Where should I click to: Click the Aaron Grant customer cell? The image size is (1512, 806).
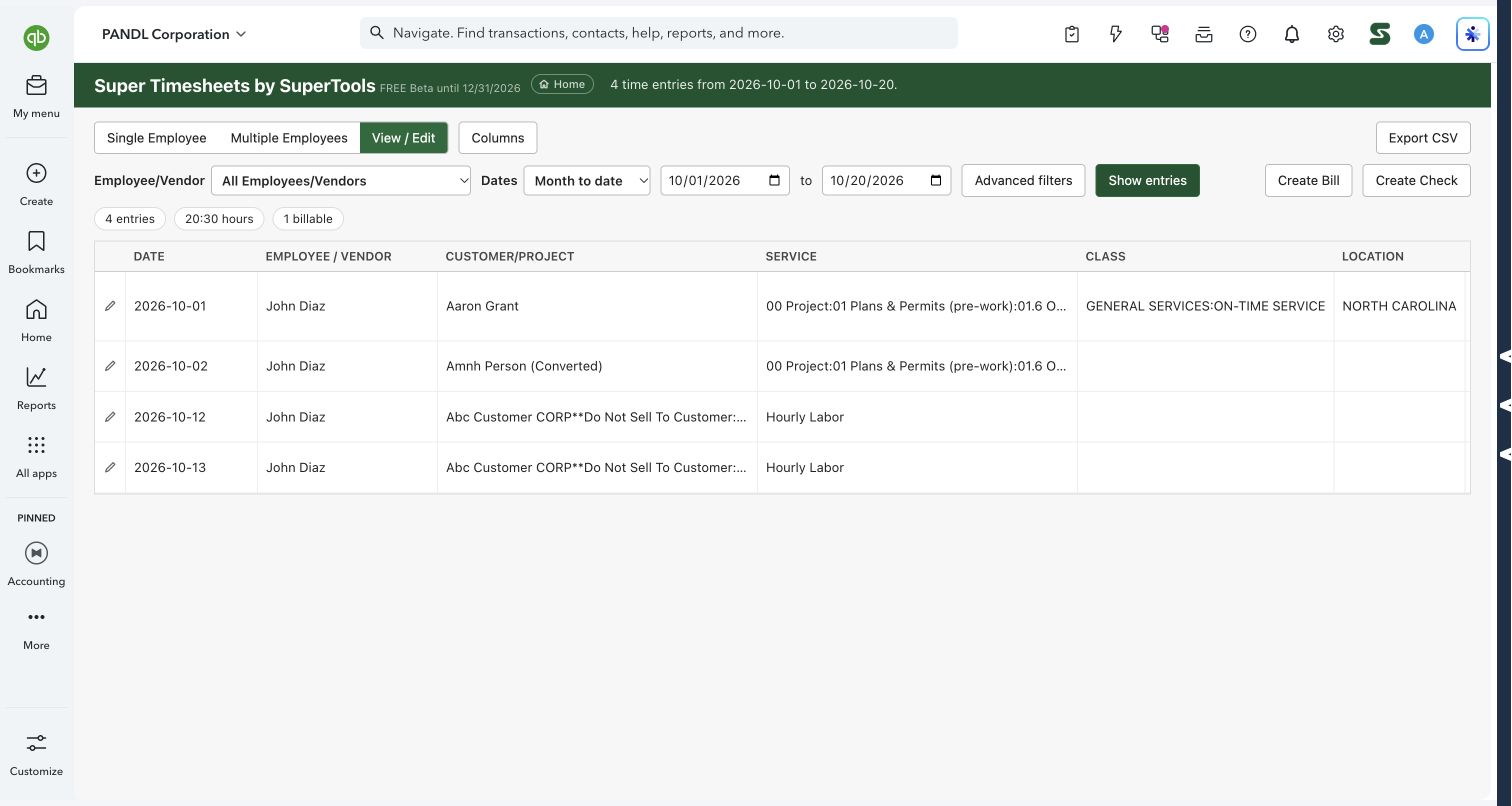pos(597,306)
